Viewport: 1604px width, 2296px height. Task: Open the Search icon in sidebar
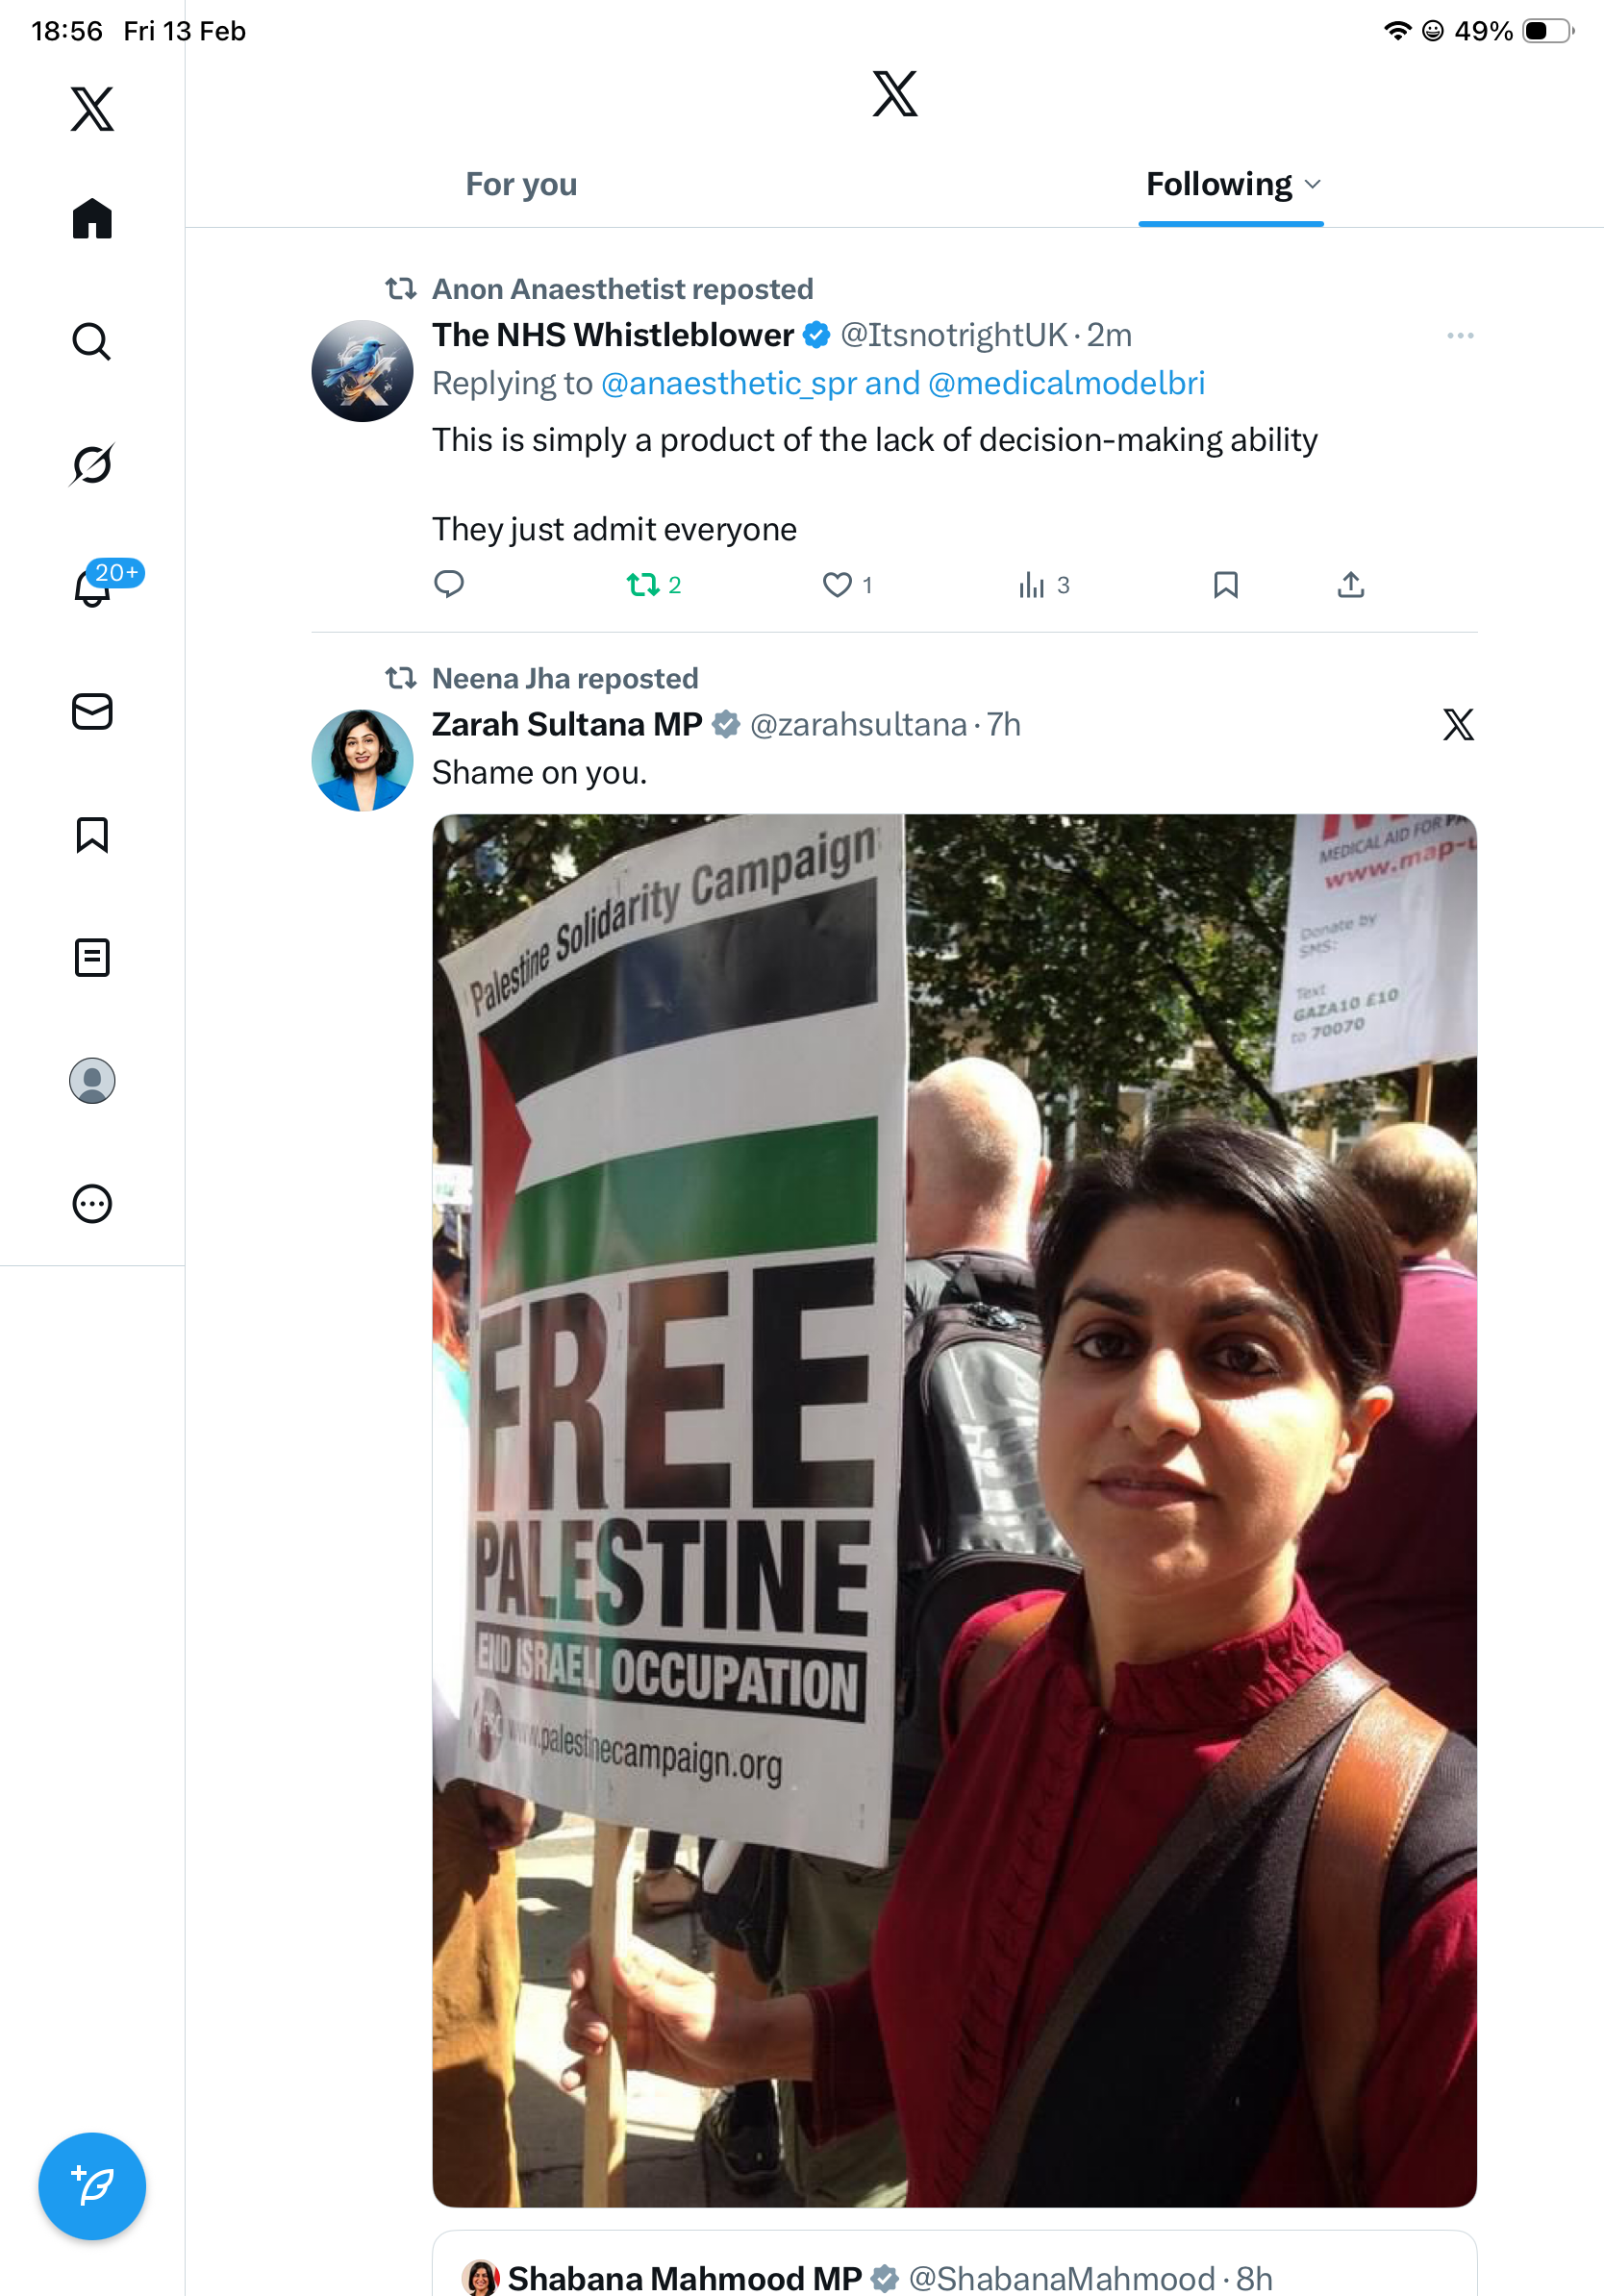click(92, 341)
